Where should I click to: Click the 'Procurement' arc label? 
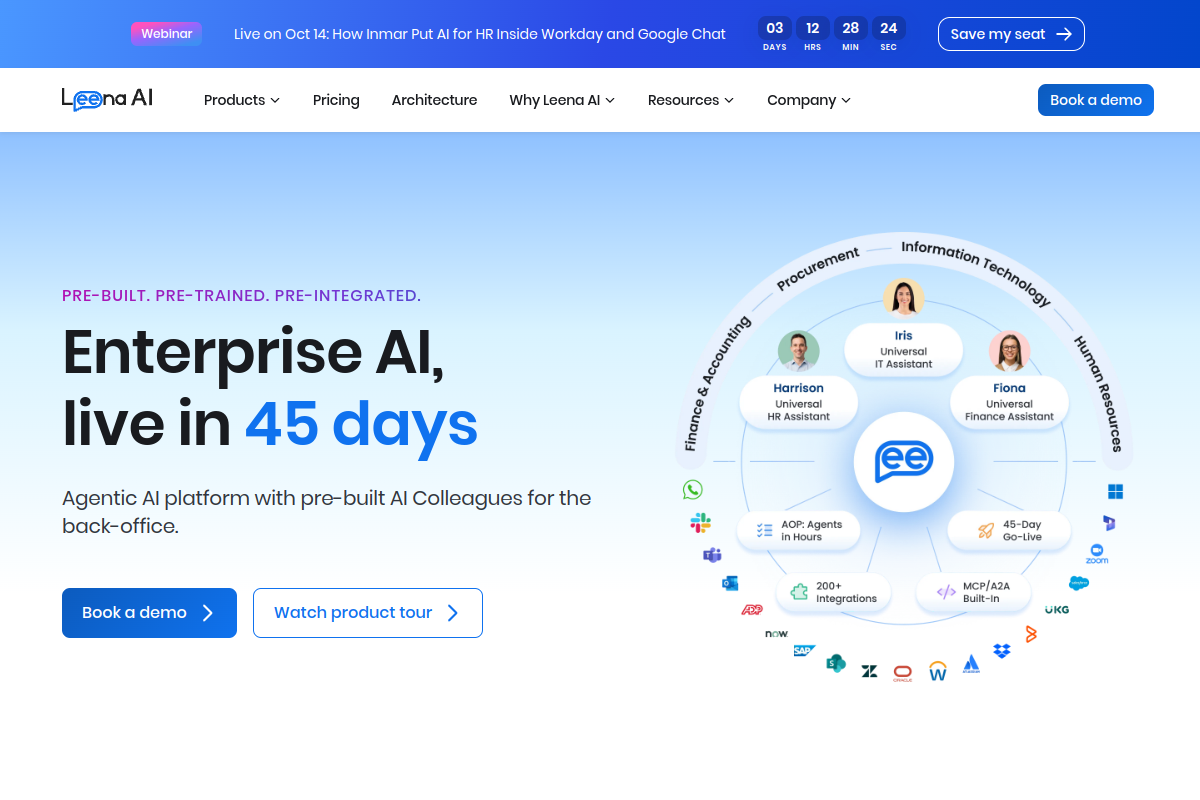(x=818, y=268)
